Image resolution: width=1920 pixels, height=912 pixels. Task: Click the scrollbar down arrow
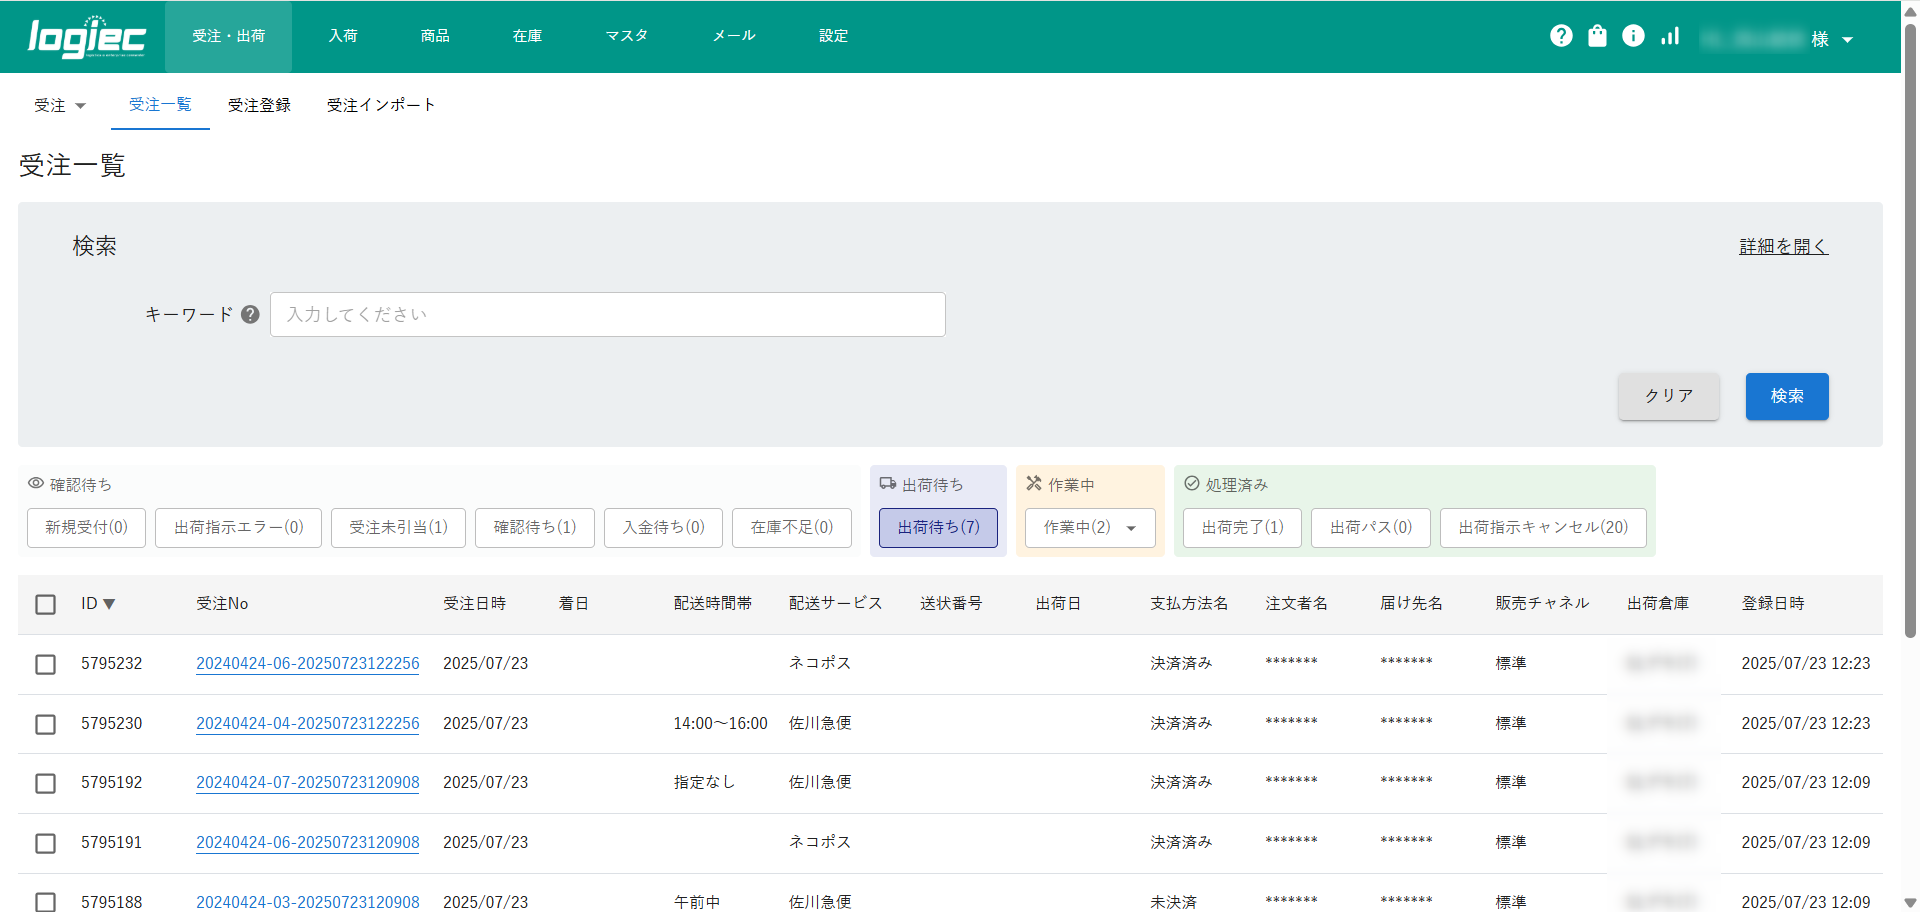[1910, 902]
